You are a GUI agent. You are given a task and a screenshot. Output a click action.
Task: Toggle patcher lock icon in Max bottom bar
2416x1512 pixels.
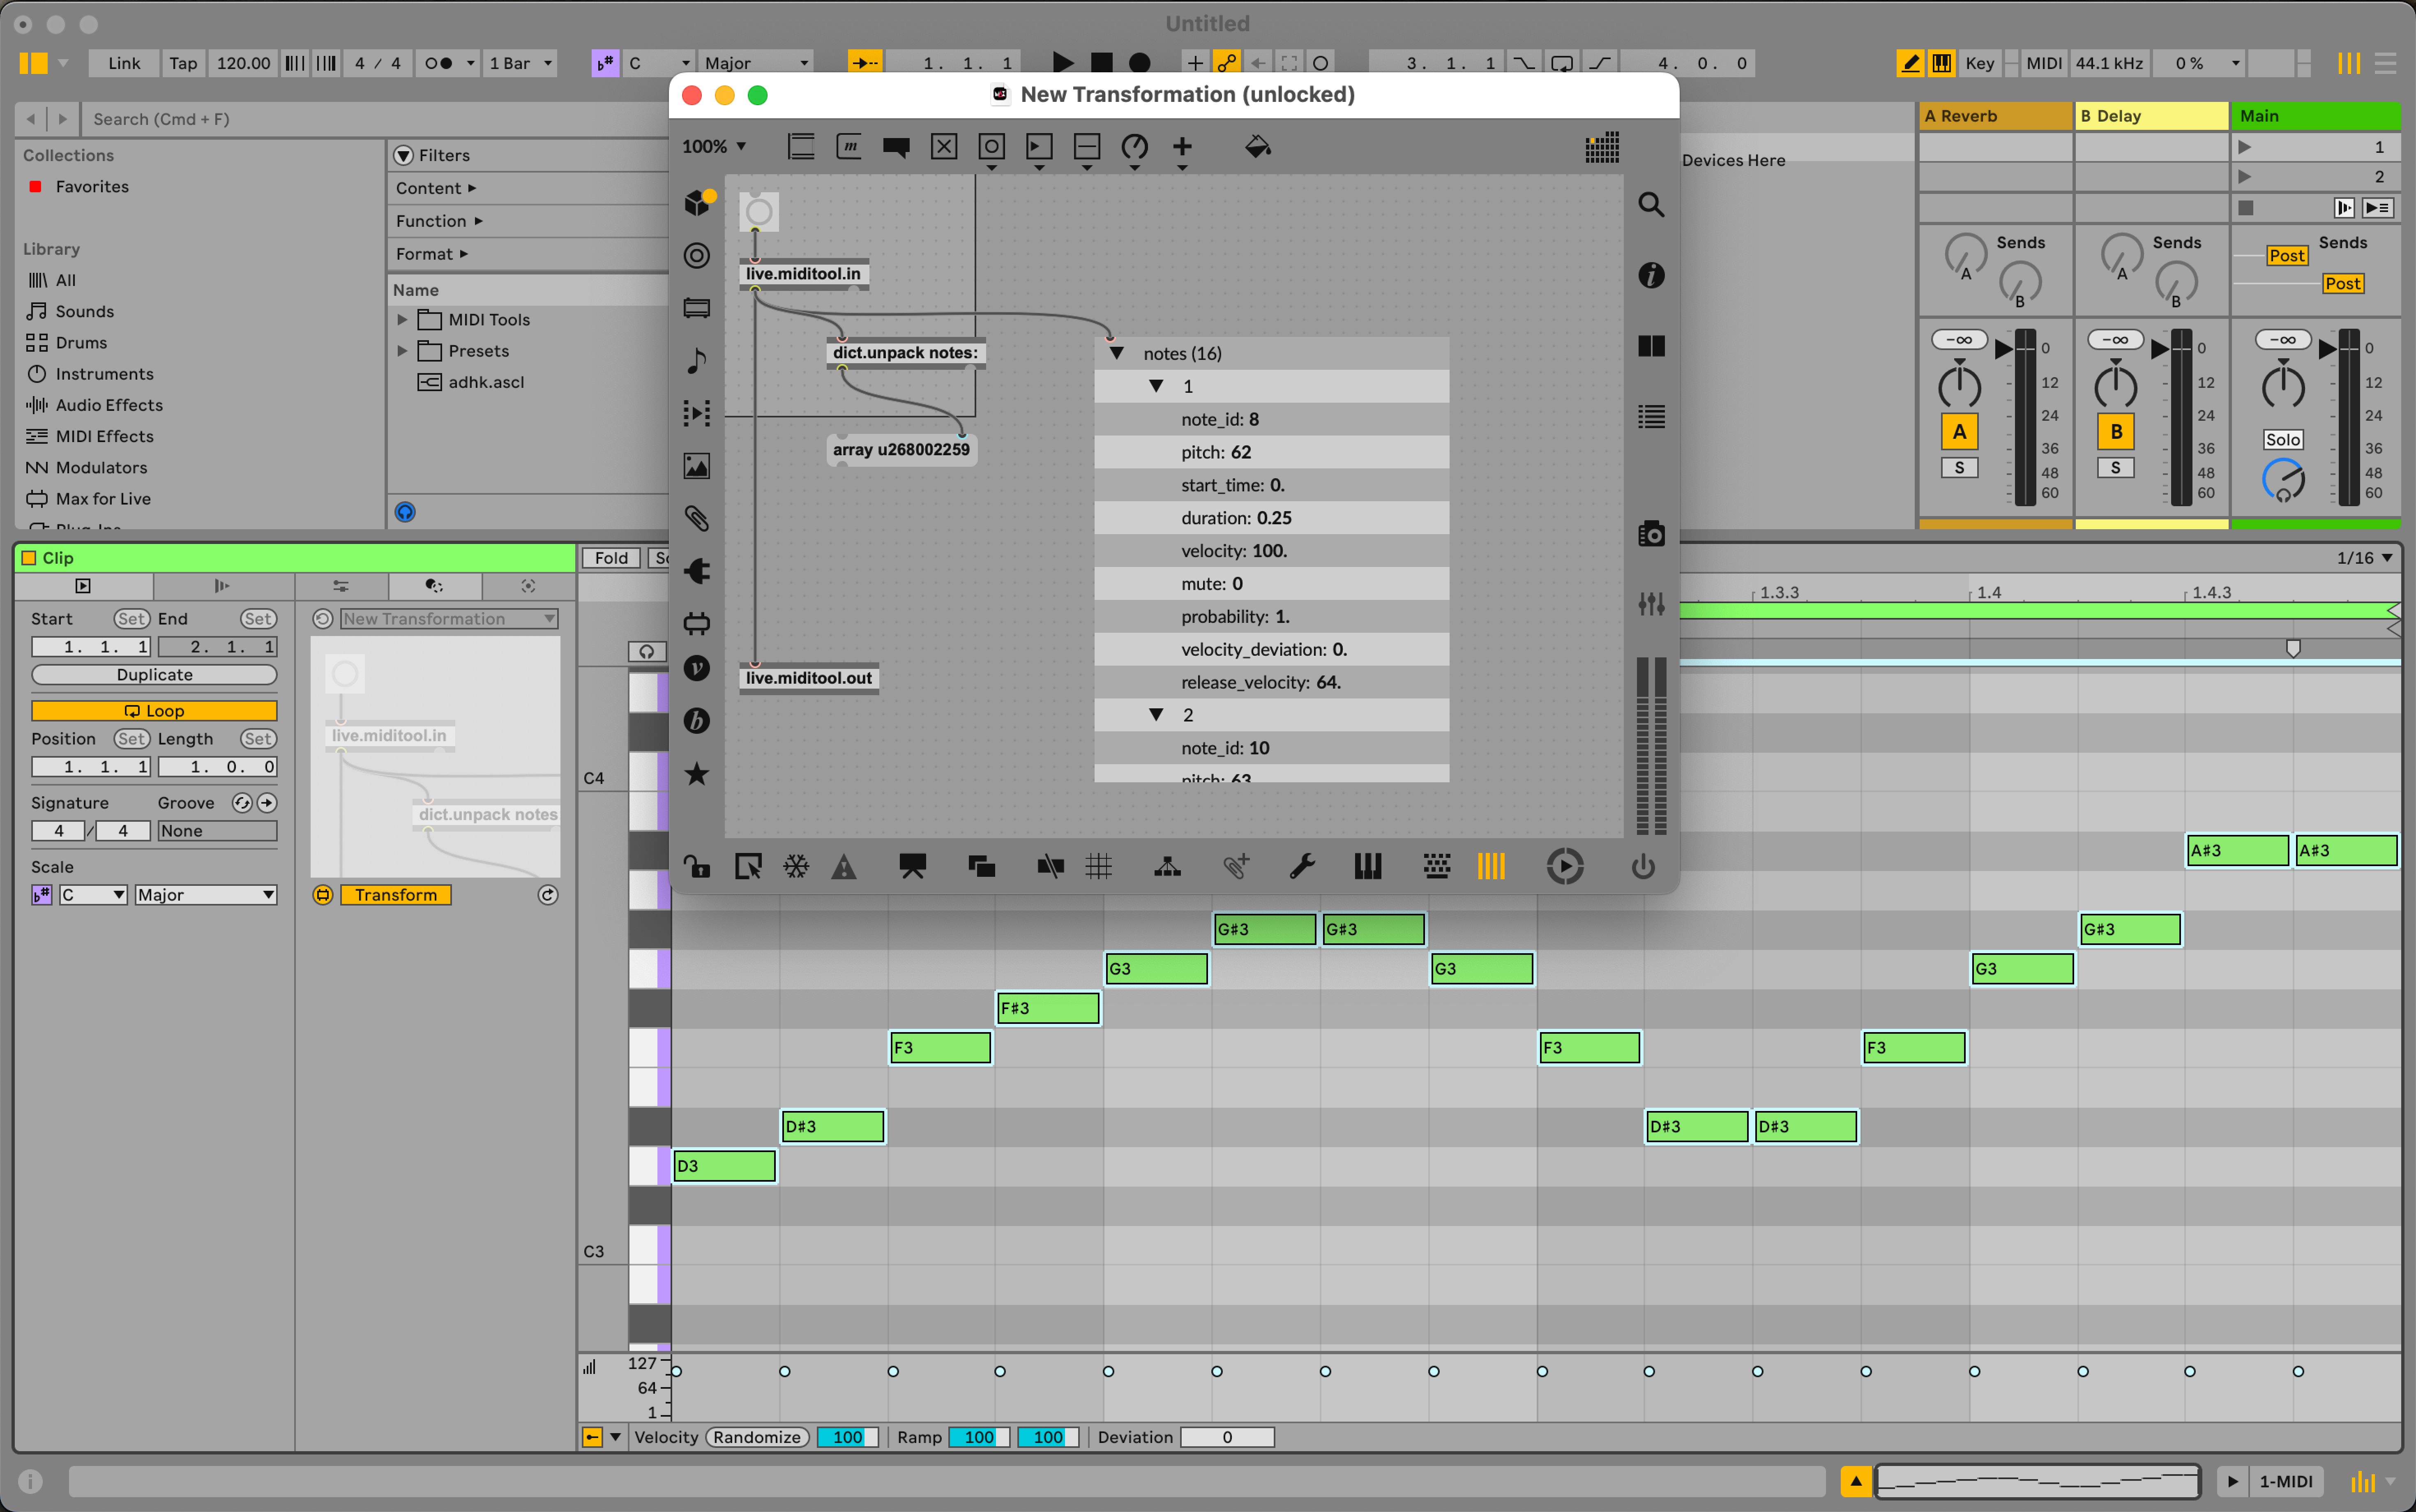697,866
